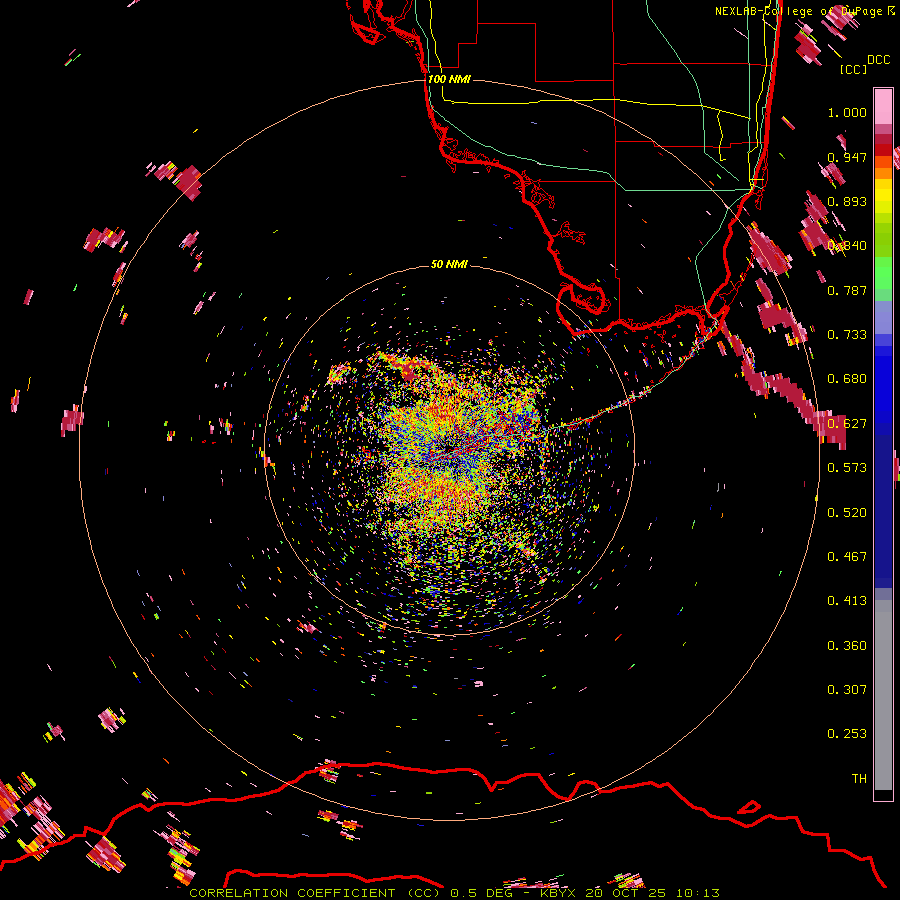
Task: Click the gray lower segment of the color bar
Action: (x=883, y=695)
